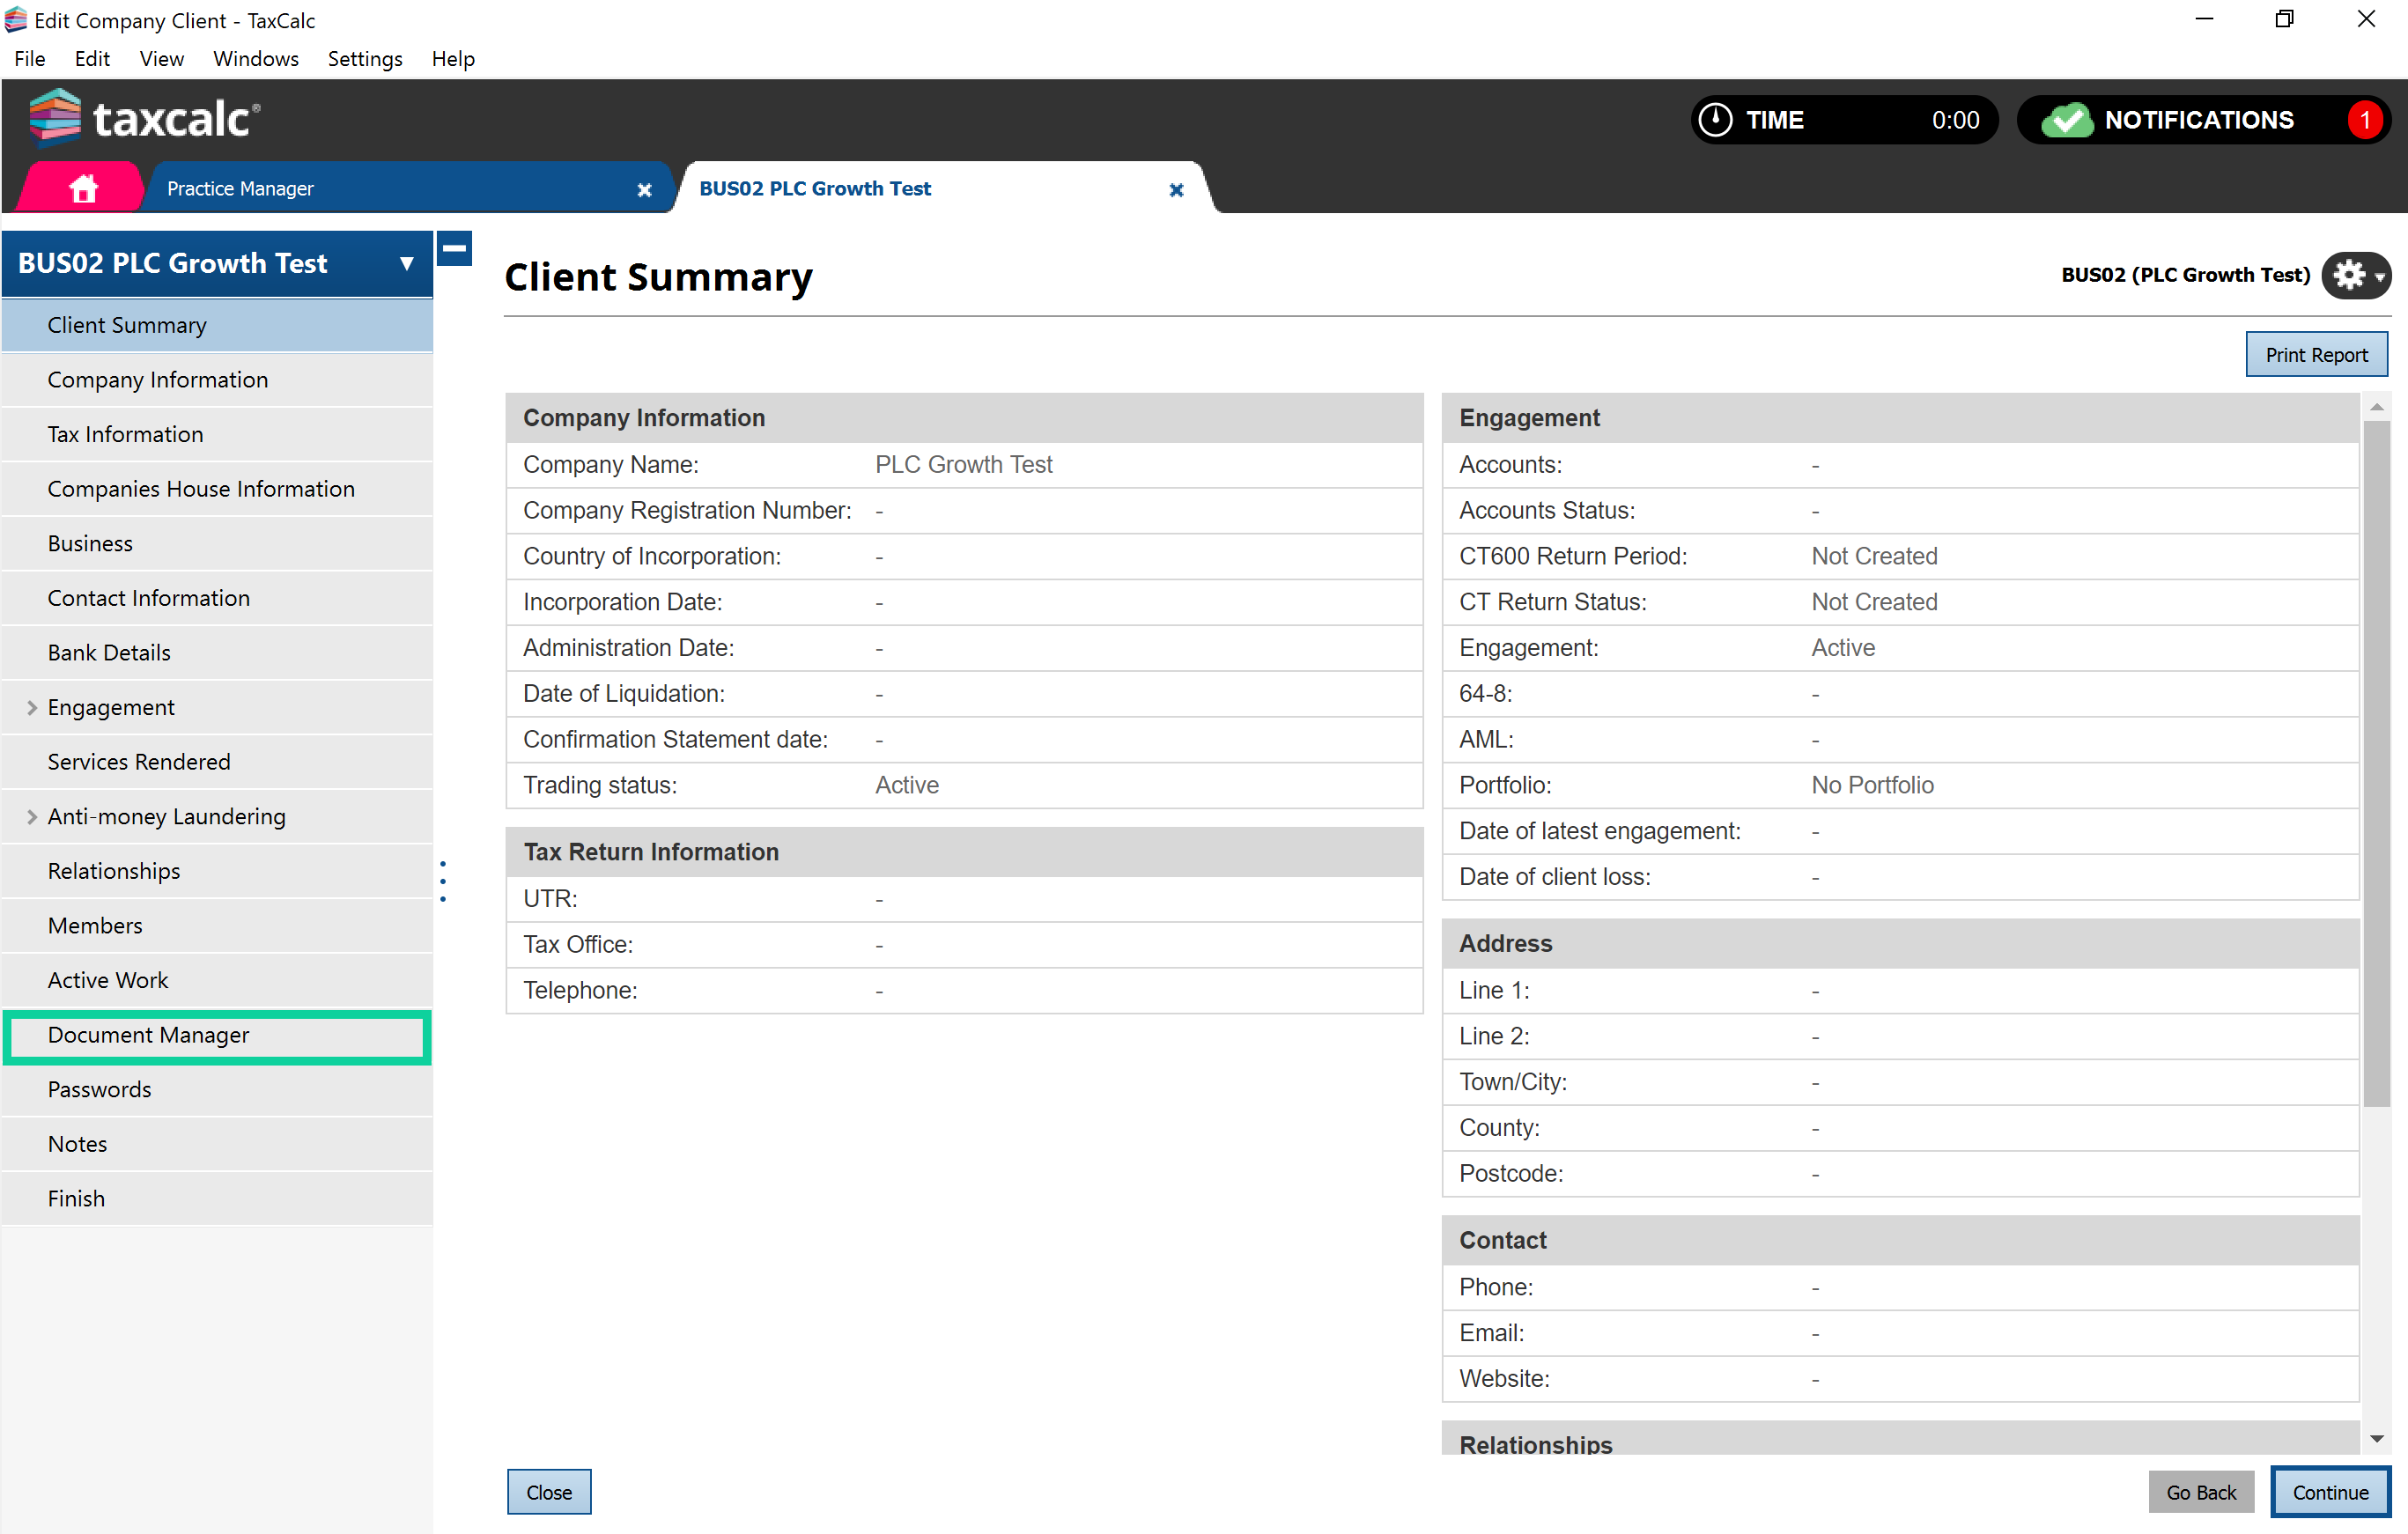Open Bank Details in the sidebar
The width and height of the screenshot is (2408, 1534).
[x=217, y=653]
